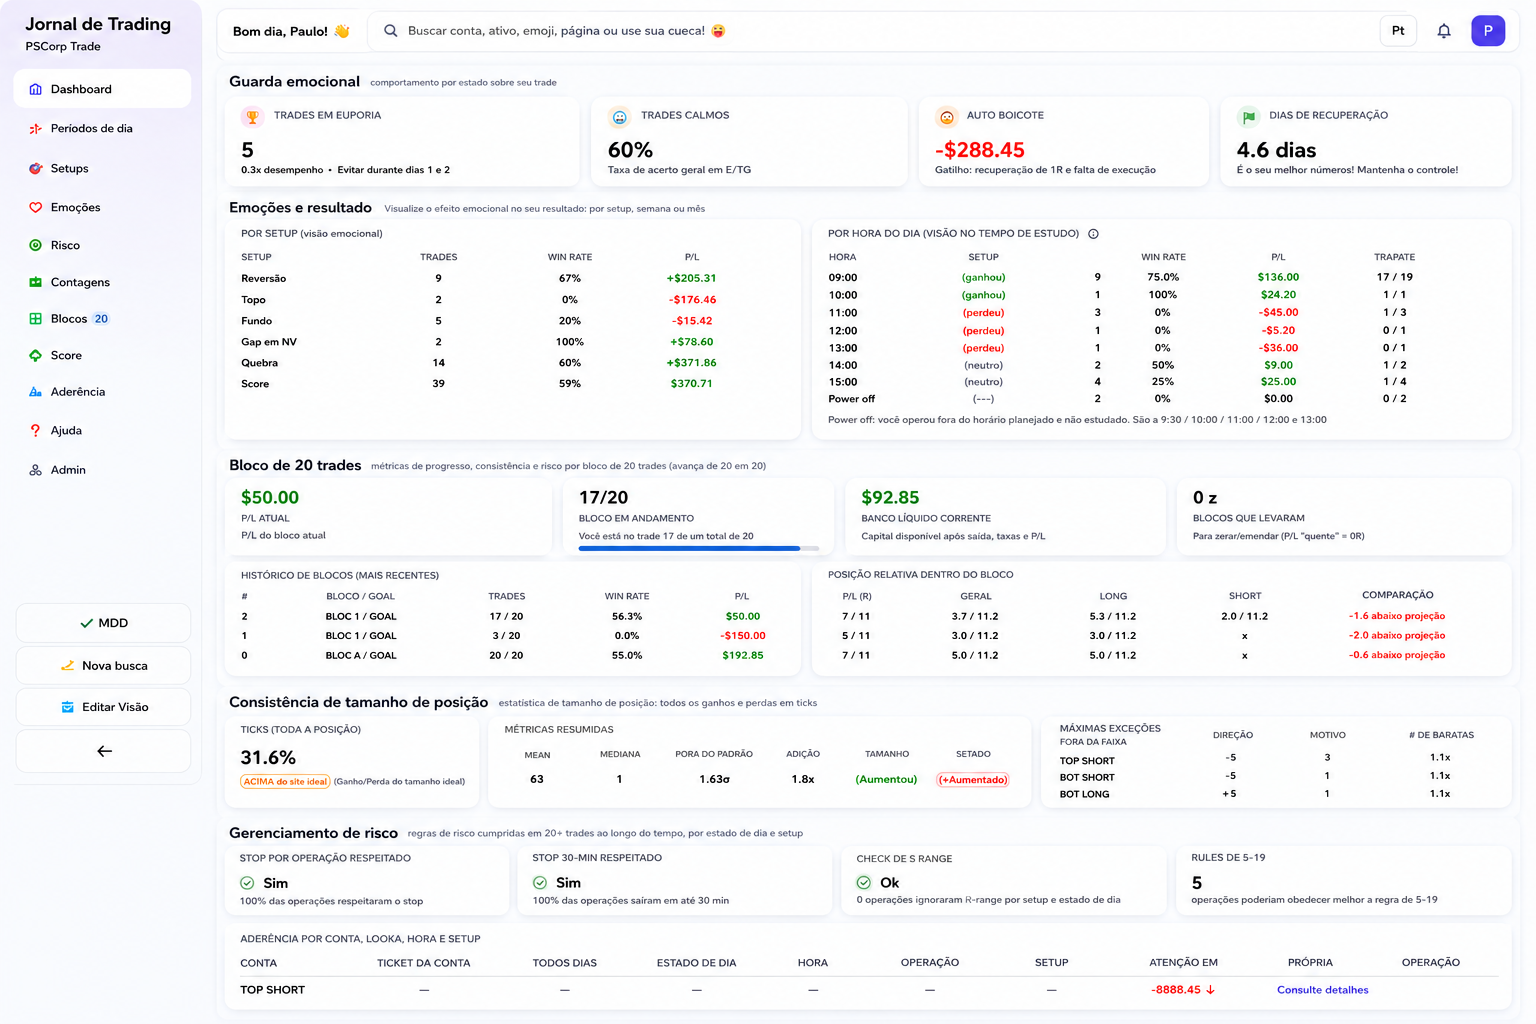Click the back arrow button in sidebar
This screenshot has width=1536, height=1024.
click(x=103, y=751)
